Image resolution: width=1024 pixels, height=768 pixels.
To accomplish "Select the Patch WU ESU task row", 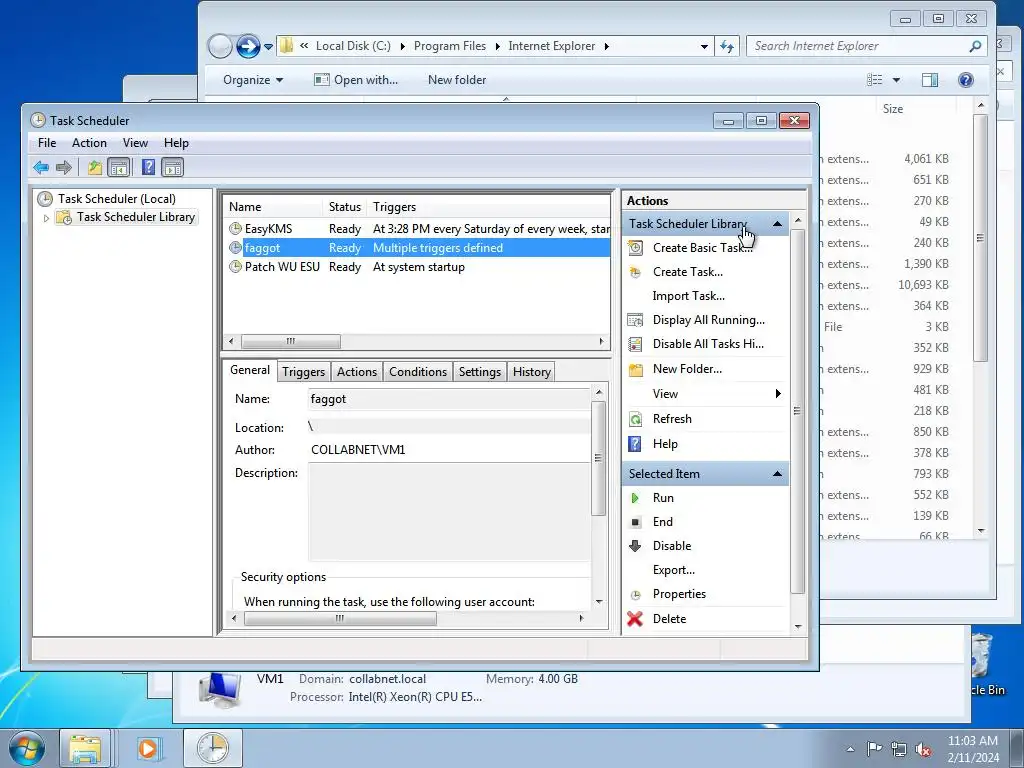I will (x=418, y=266).
